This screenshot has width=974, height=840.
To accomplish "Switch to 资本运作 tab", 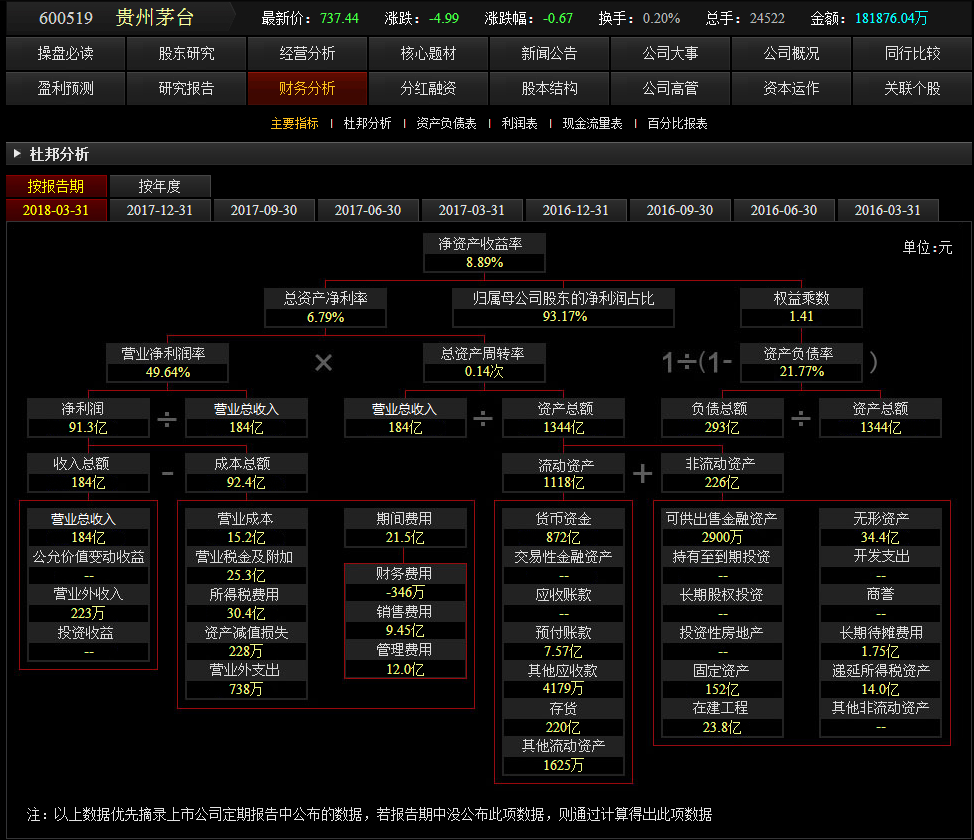I will pos(791,88).
